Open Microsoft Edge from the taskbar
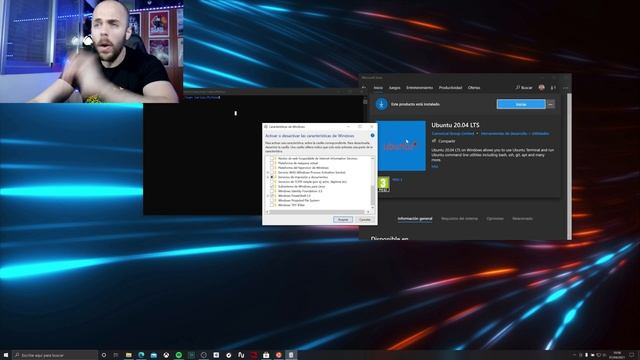The height and width of the screenshot is (360, 640). [x=141, y=355]
